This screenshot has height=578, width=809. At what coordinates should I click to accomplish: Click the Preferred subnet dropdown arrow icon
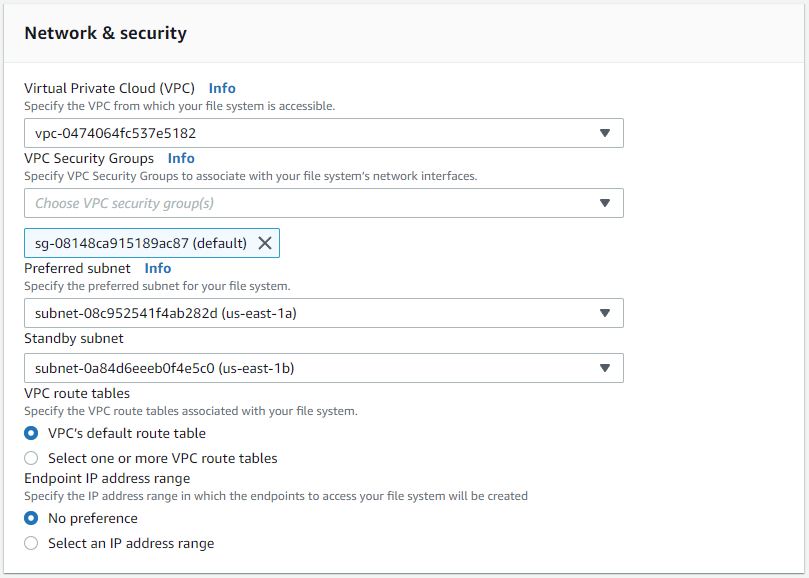tap(604, 313)
